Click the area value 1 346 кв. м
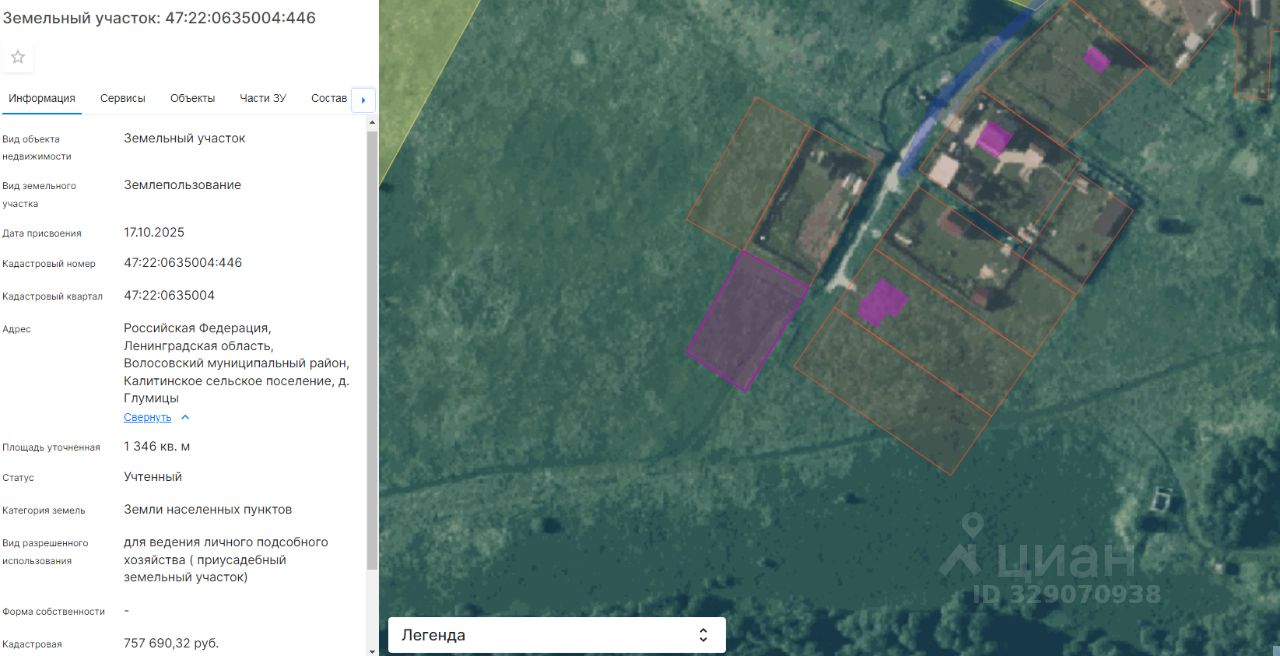The image size is (1280, 656). 157,446
